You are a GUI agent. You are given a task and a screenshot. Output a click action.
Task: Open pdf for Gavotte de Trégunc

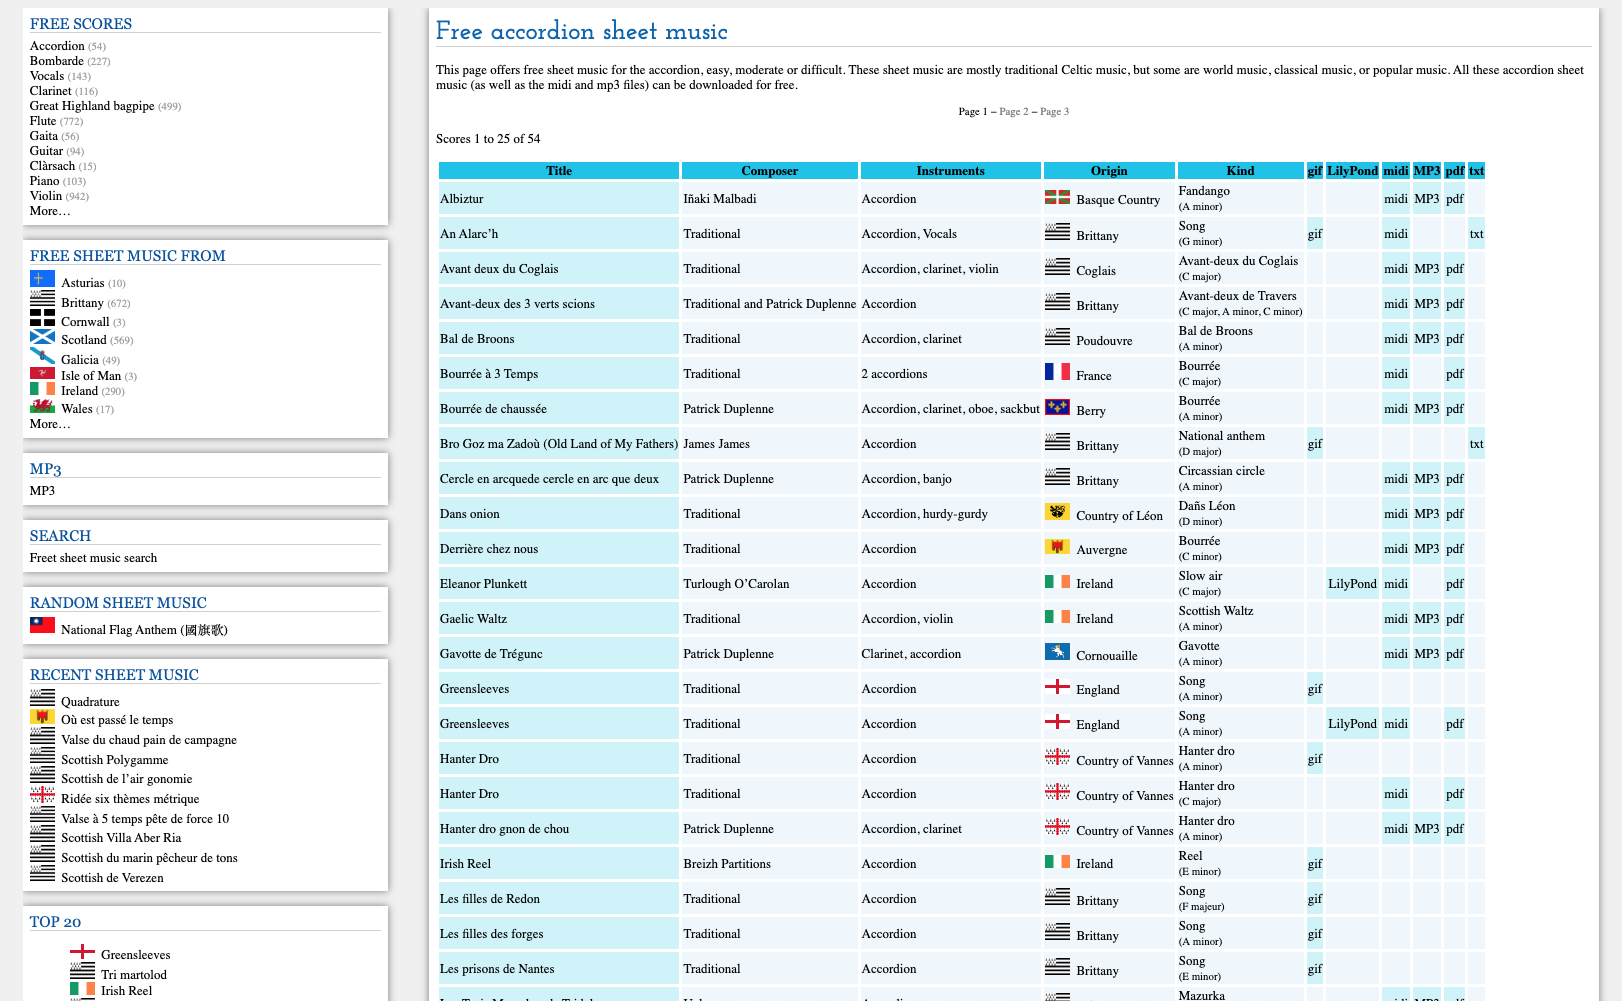[1455, 654]
